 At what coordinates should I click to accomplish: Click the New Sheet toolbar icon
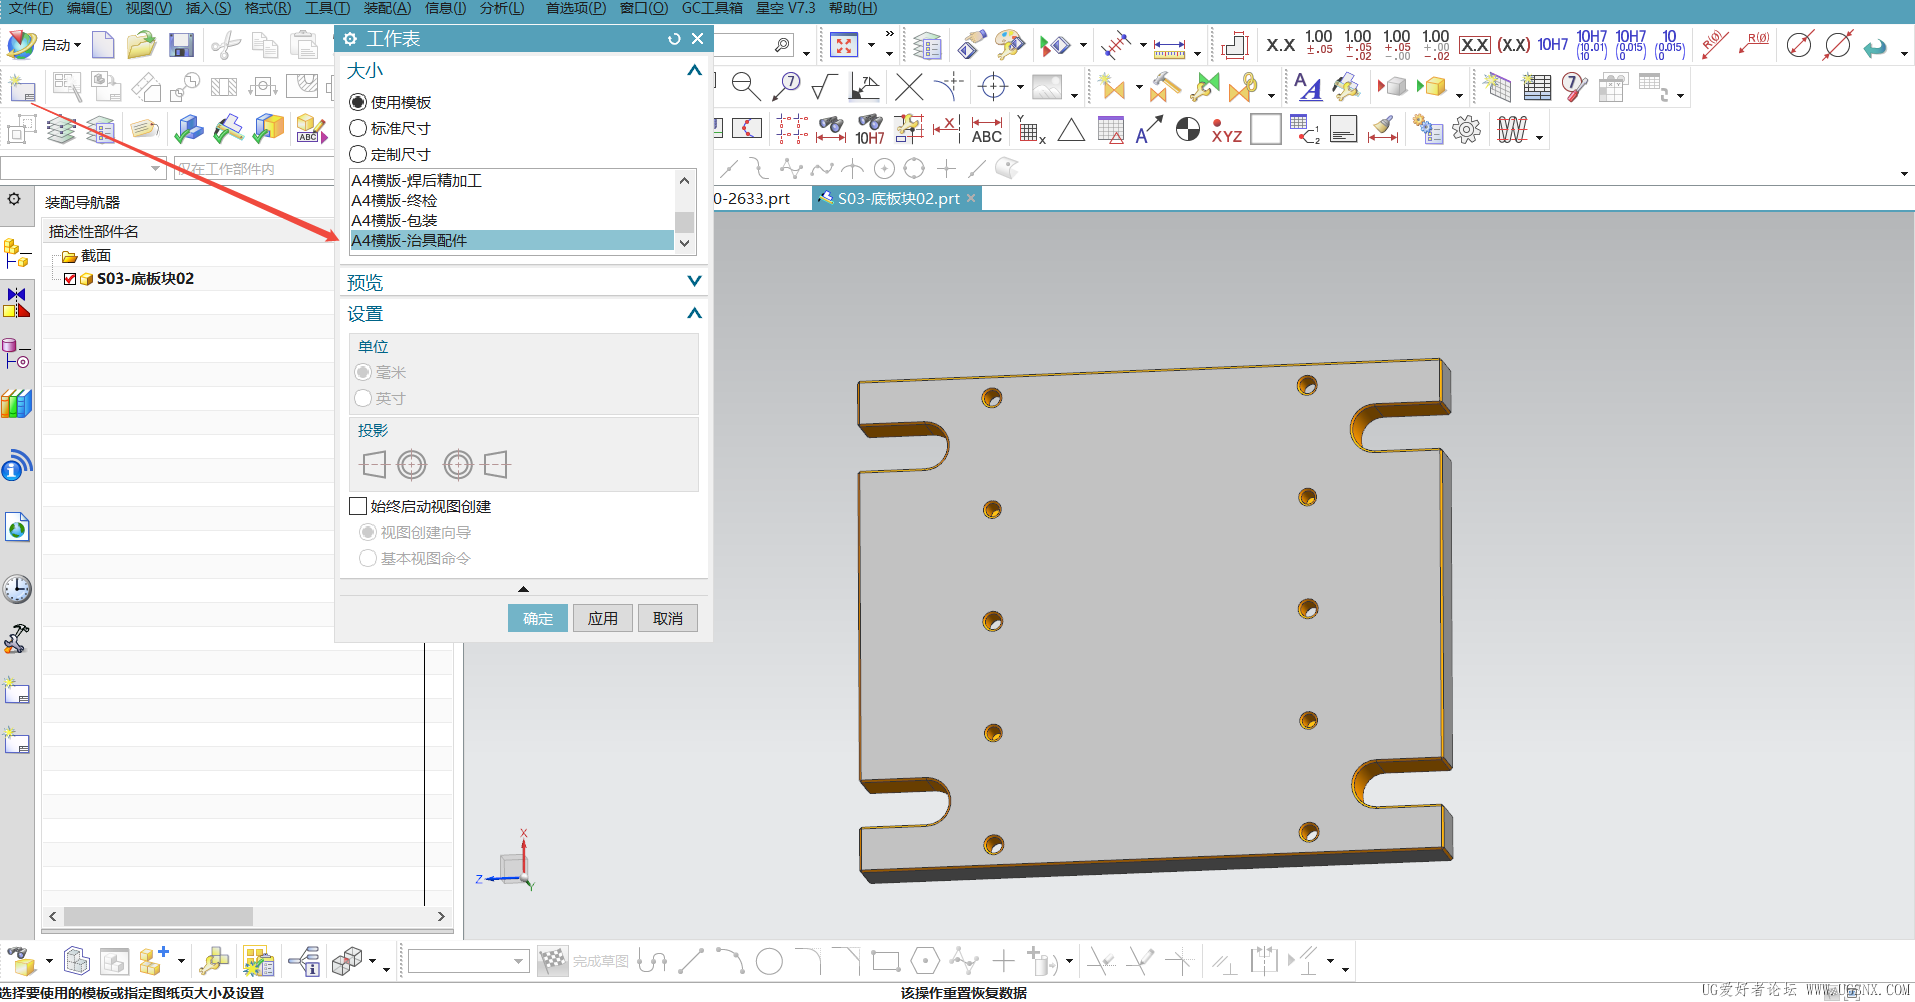point(21,88)
